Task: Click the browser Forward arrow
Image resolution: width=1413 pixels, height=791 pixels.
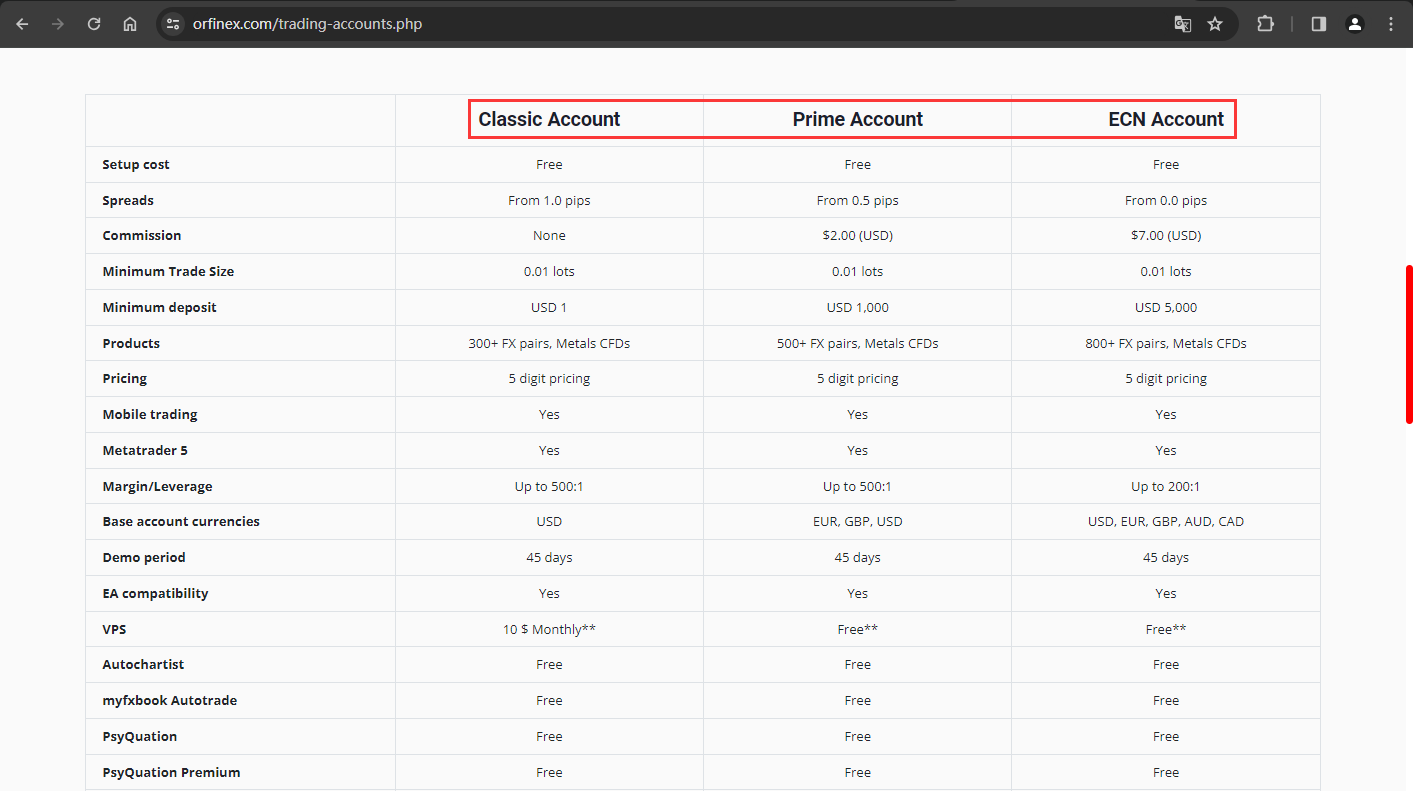Action: tap(58, 24)
